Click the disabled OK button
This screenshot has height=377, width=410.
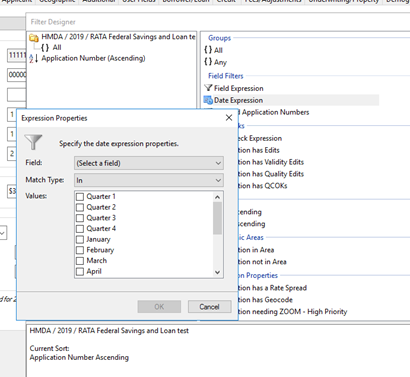[x=159, y=307]
